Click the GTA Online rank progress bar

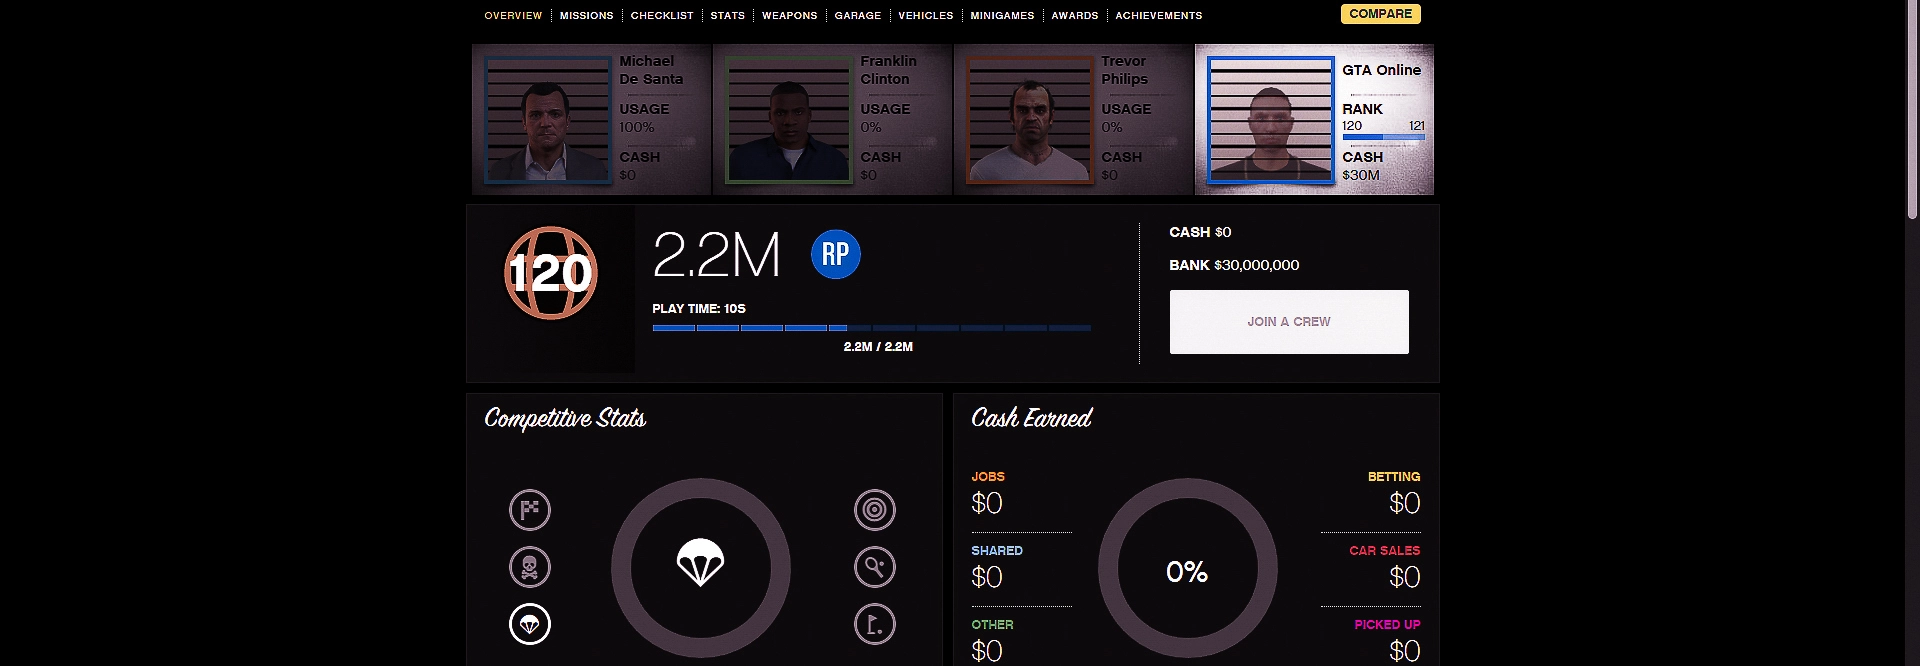[1383, 137]
